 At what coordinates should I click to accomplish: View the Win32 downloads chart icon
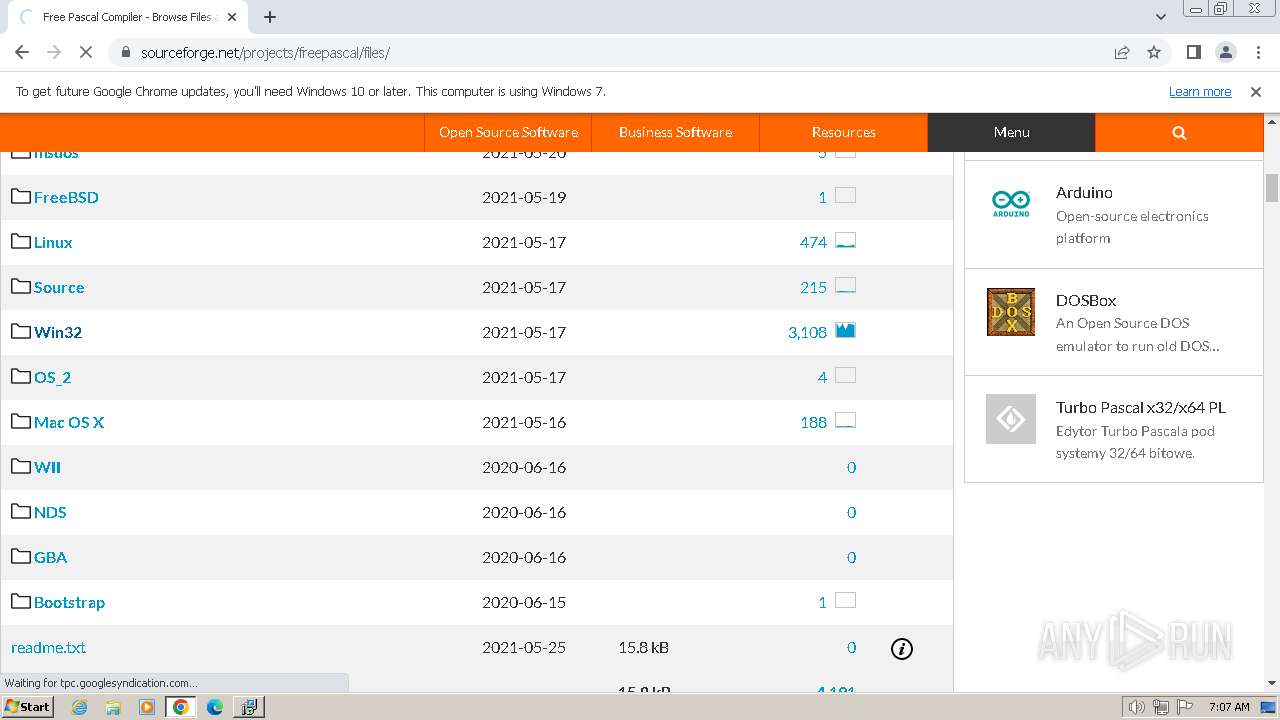click(845, 330)
